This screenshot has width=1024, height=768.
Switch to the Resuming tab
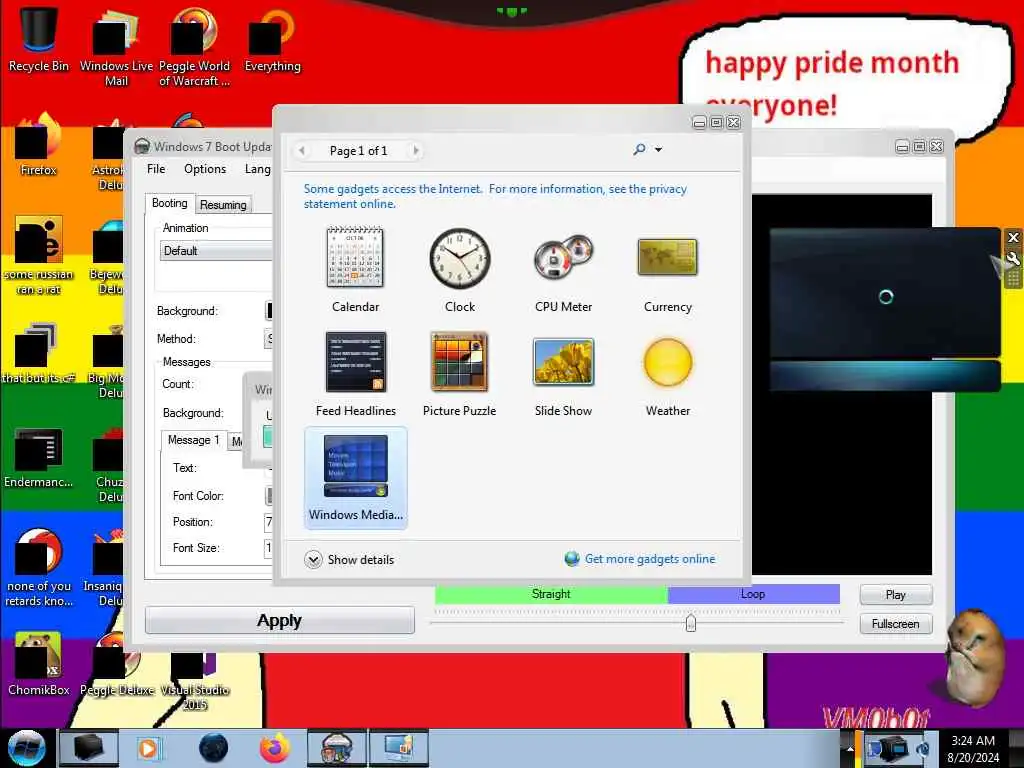click(223, 205)
